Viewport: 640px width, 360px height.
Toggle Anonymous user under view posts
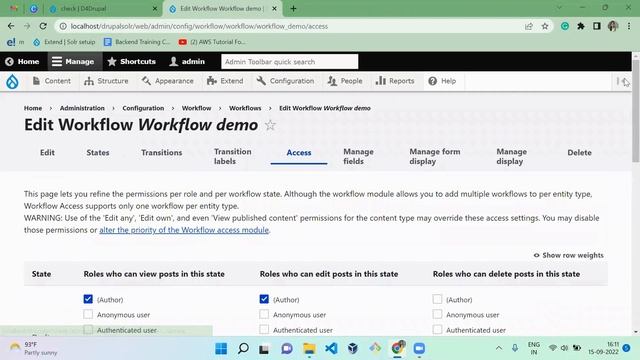(x=88, y=314)
